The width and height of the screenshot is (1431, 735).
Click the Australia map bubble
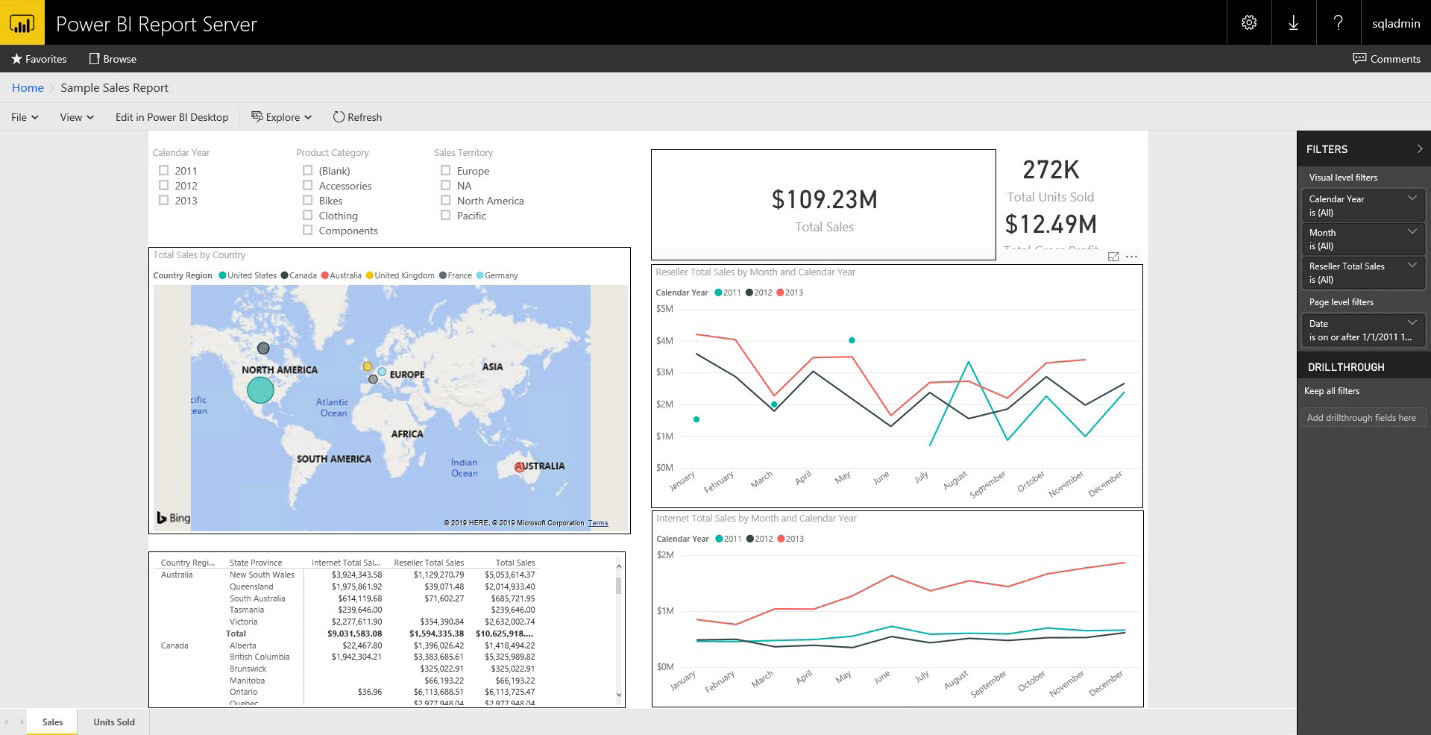[x=519, y=467]
